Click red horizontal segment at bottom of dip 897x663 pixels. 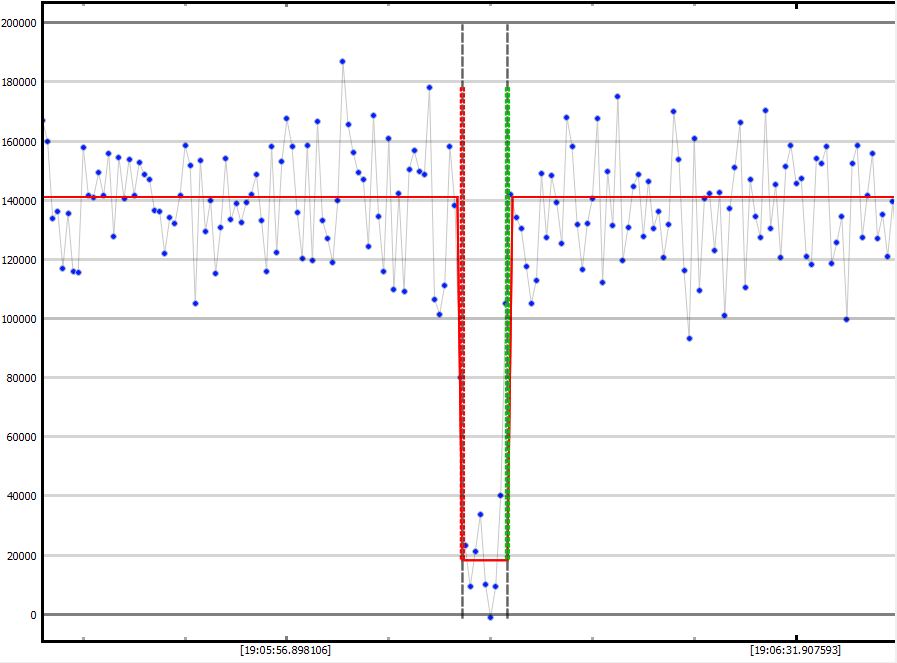(x=485, y=560)
